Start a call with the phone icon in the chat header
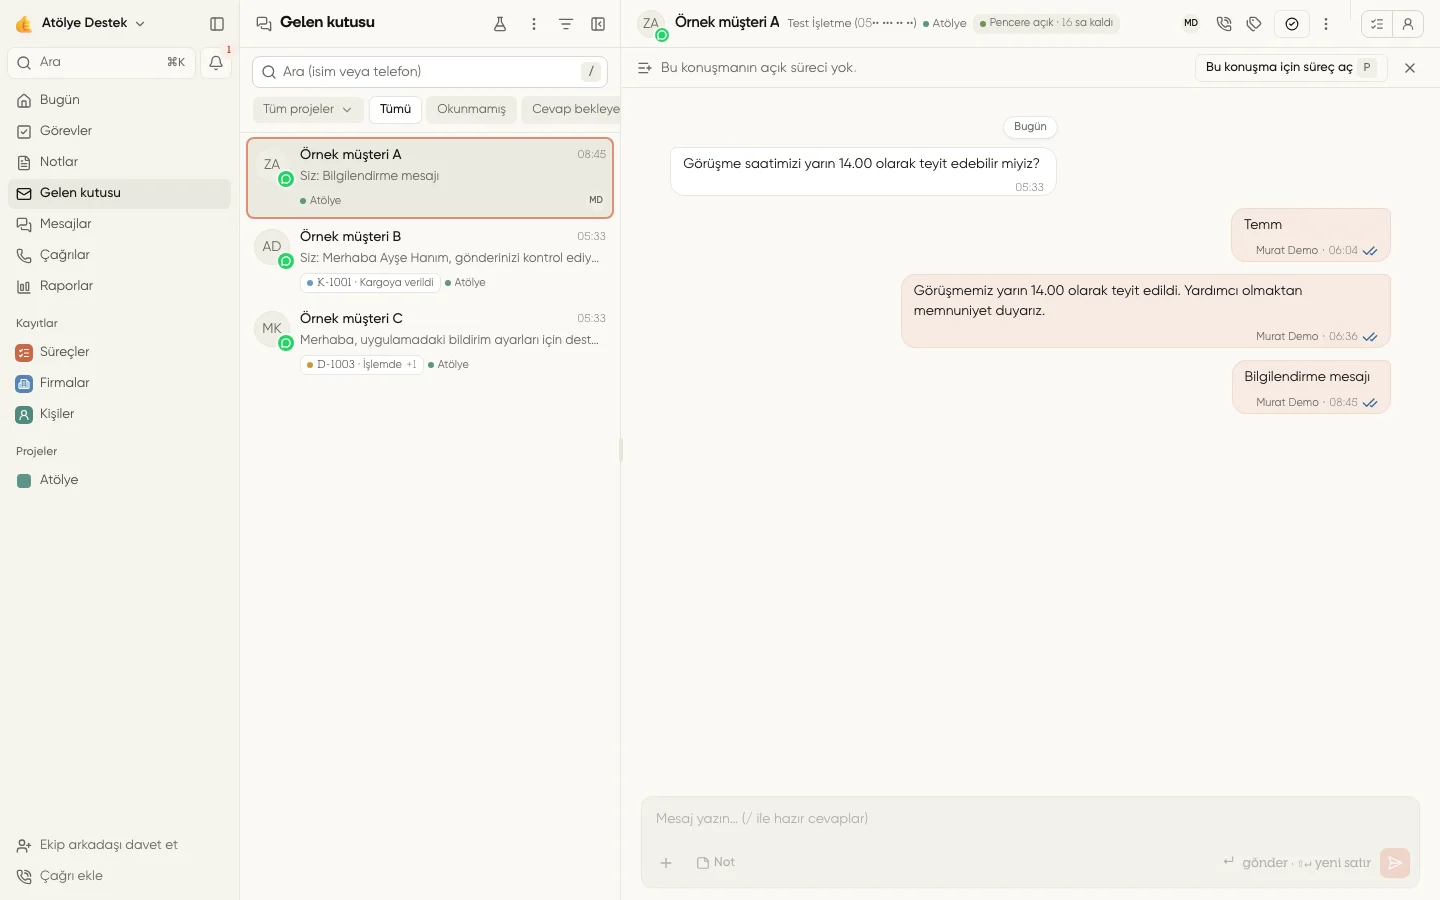 (1224, 24)
